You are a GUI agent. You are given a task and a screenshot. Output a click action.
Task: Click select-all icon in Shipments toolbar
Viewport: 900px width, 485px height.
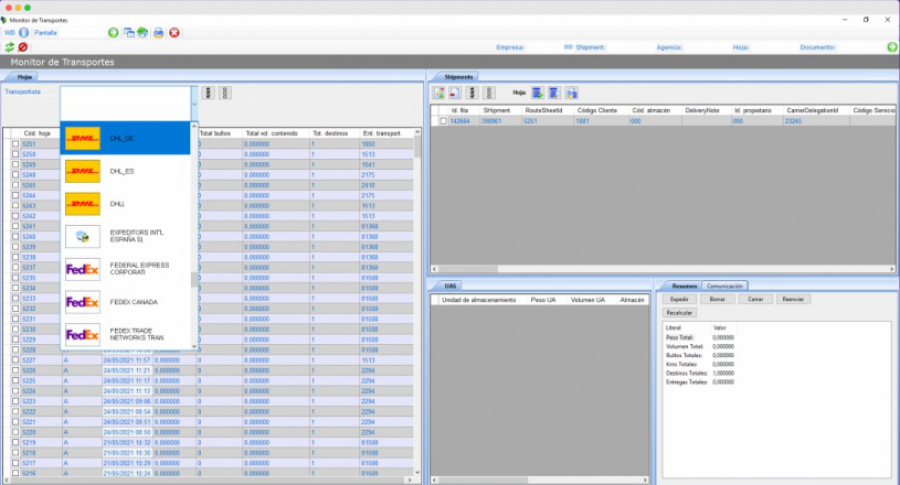point(472,92)
